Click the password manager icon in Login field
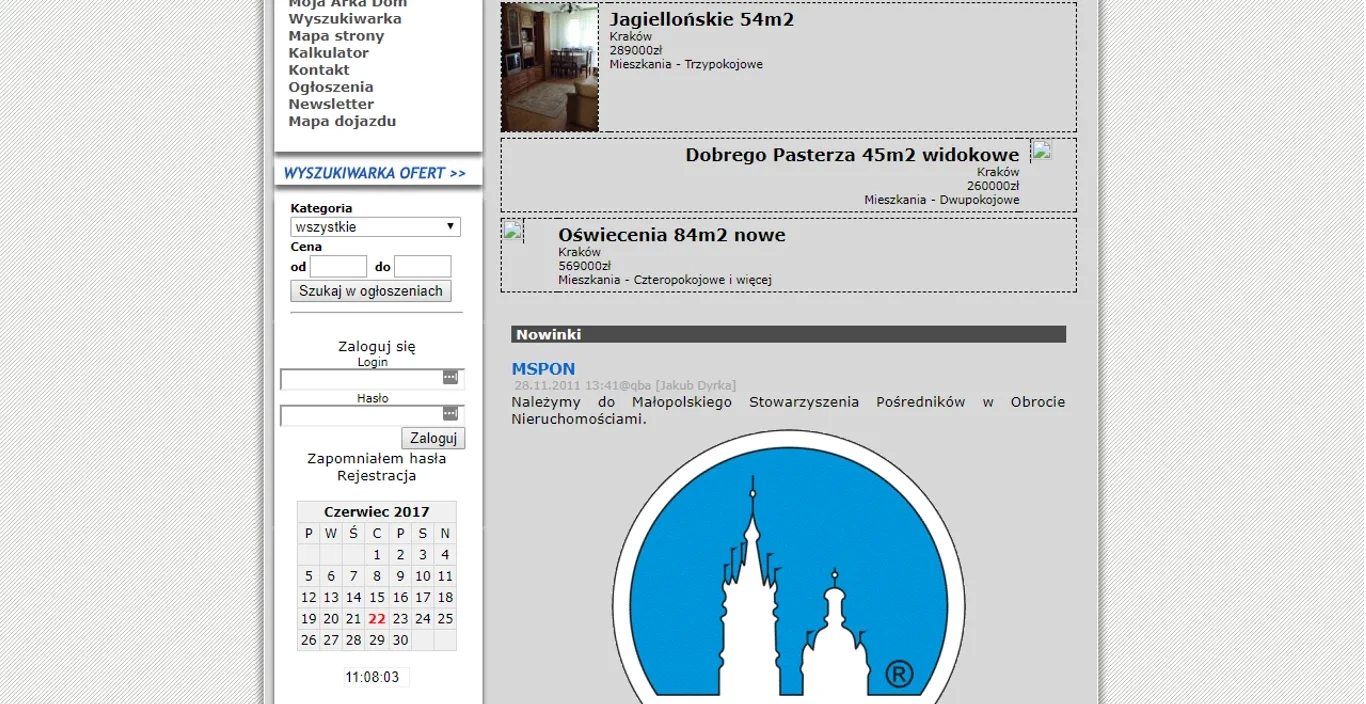This screenshot has height=704, width=1366. coord(450,378)
